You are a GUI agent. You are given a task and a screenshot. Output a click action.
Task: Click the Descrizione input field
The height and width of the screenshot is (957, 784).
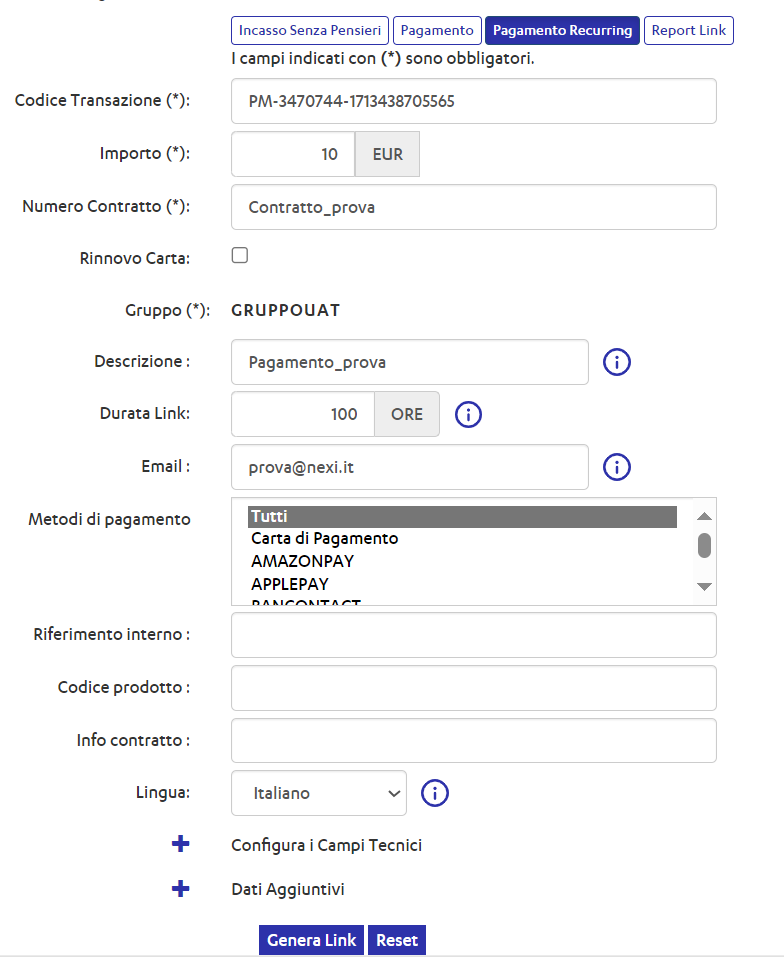[410, 363]
